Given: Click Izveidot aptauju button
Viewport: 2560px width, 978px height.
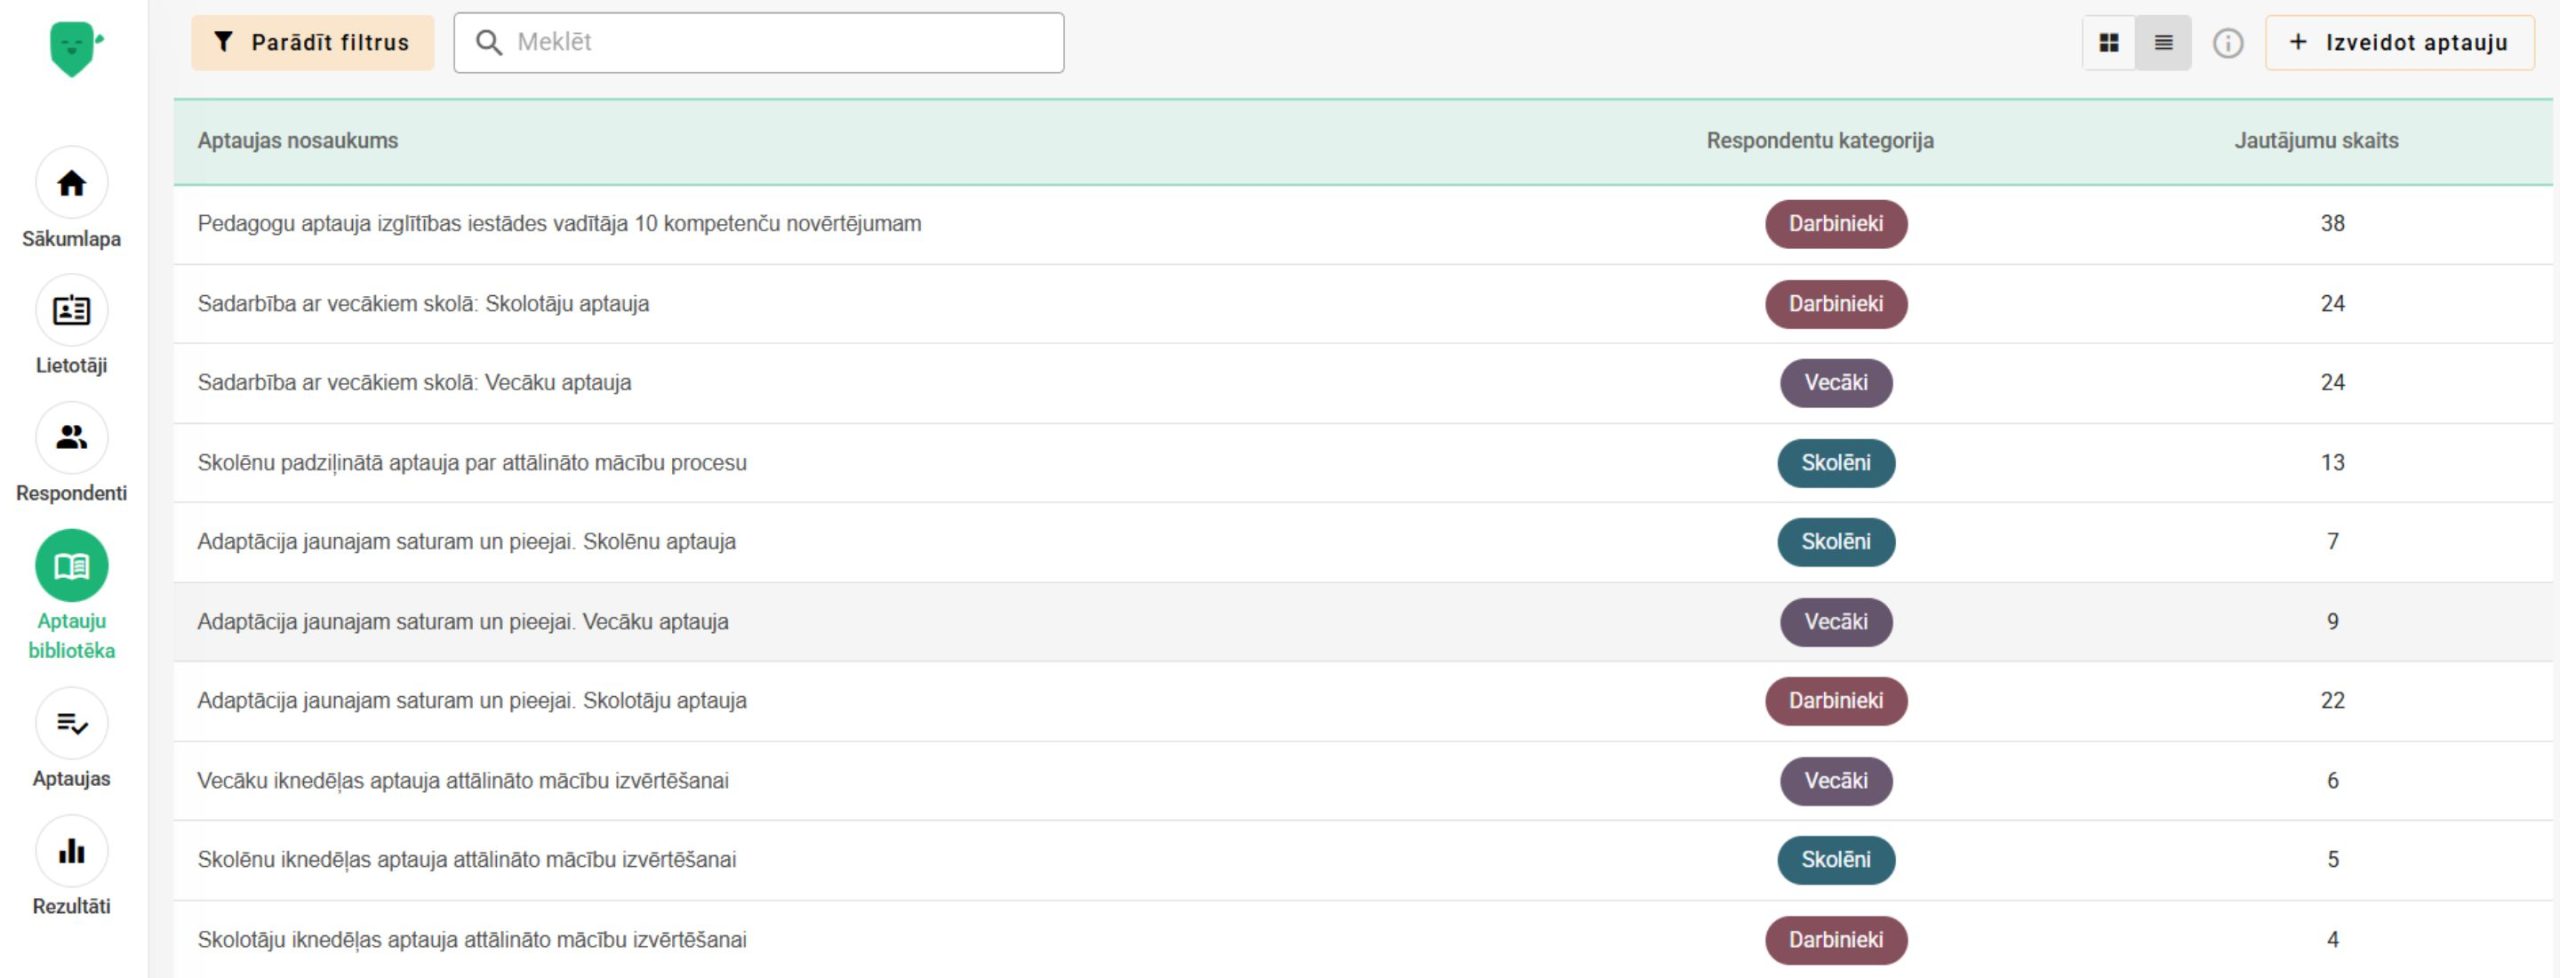Looking at the screenshot, I should tap(2400, 43).
